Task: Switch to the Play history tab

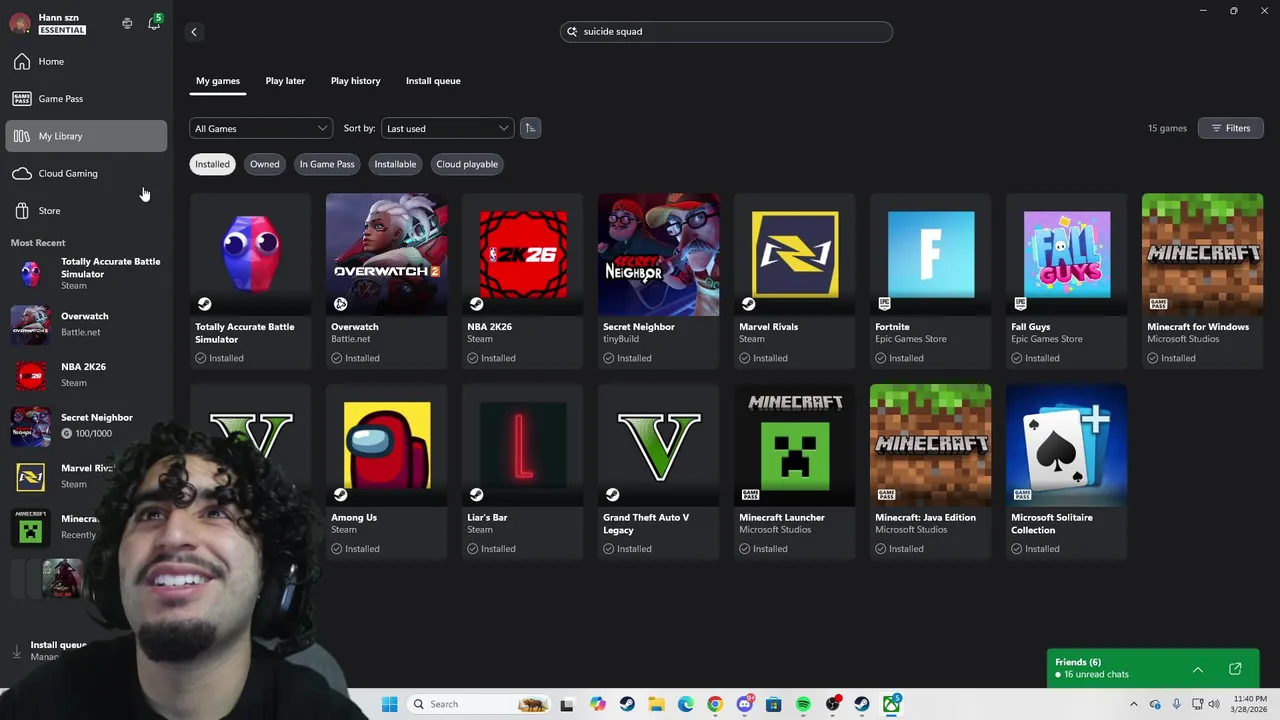Action: 356,81
